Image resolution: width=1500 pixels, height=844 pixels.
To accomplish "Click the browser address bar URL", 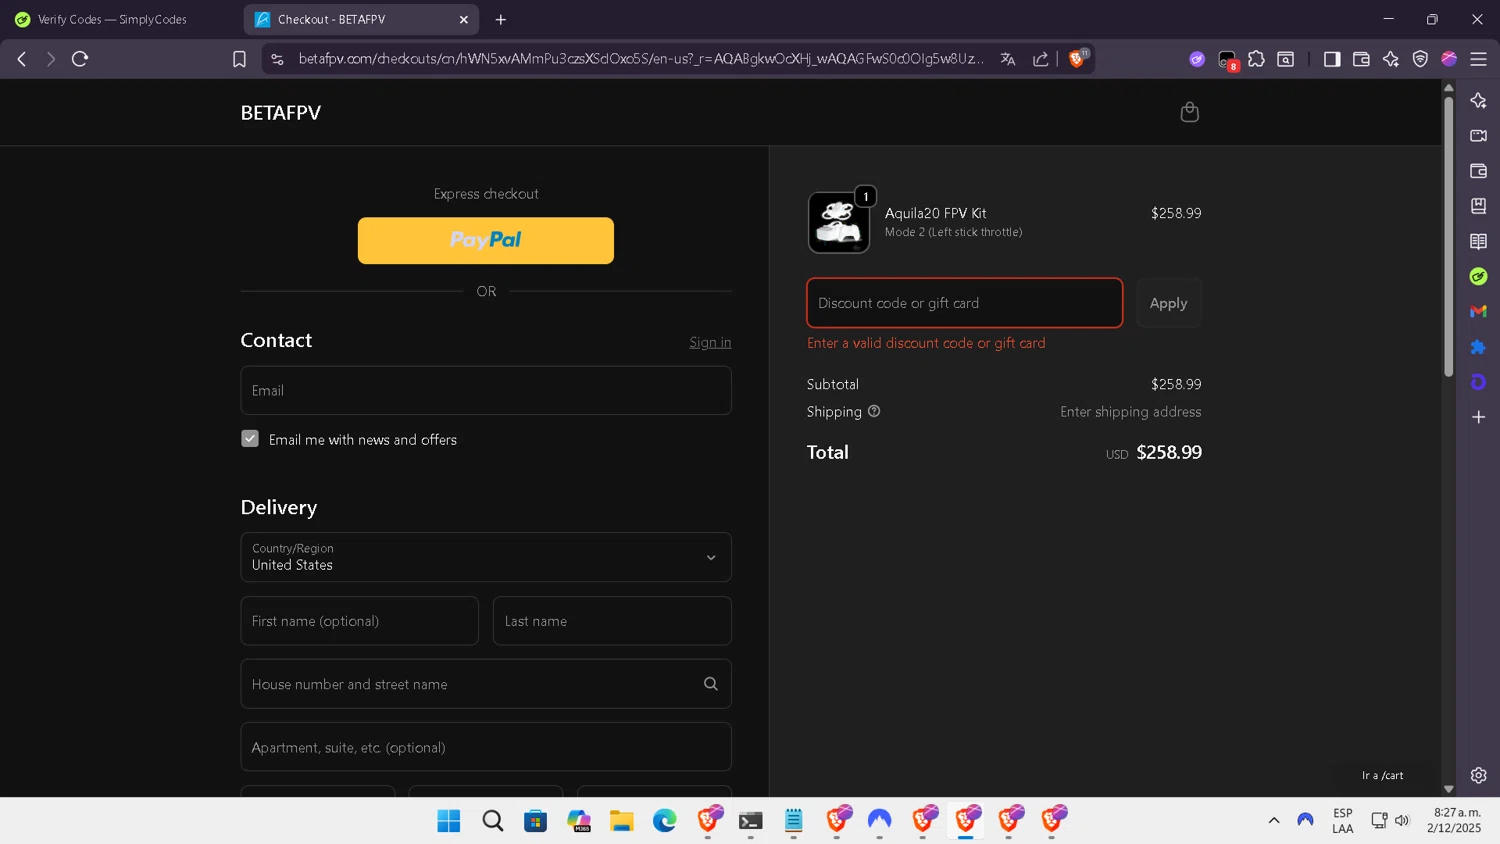I will click(640, 59).
